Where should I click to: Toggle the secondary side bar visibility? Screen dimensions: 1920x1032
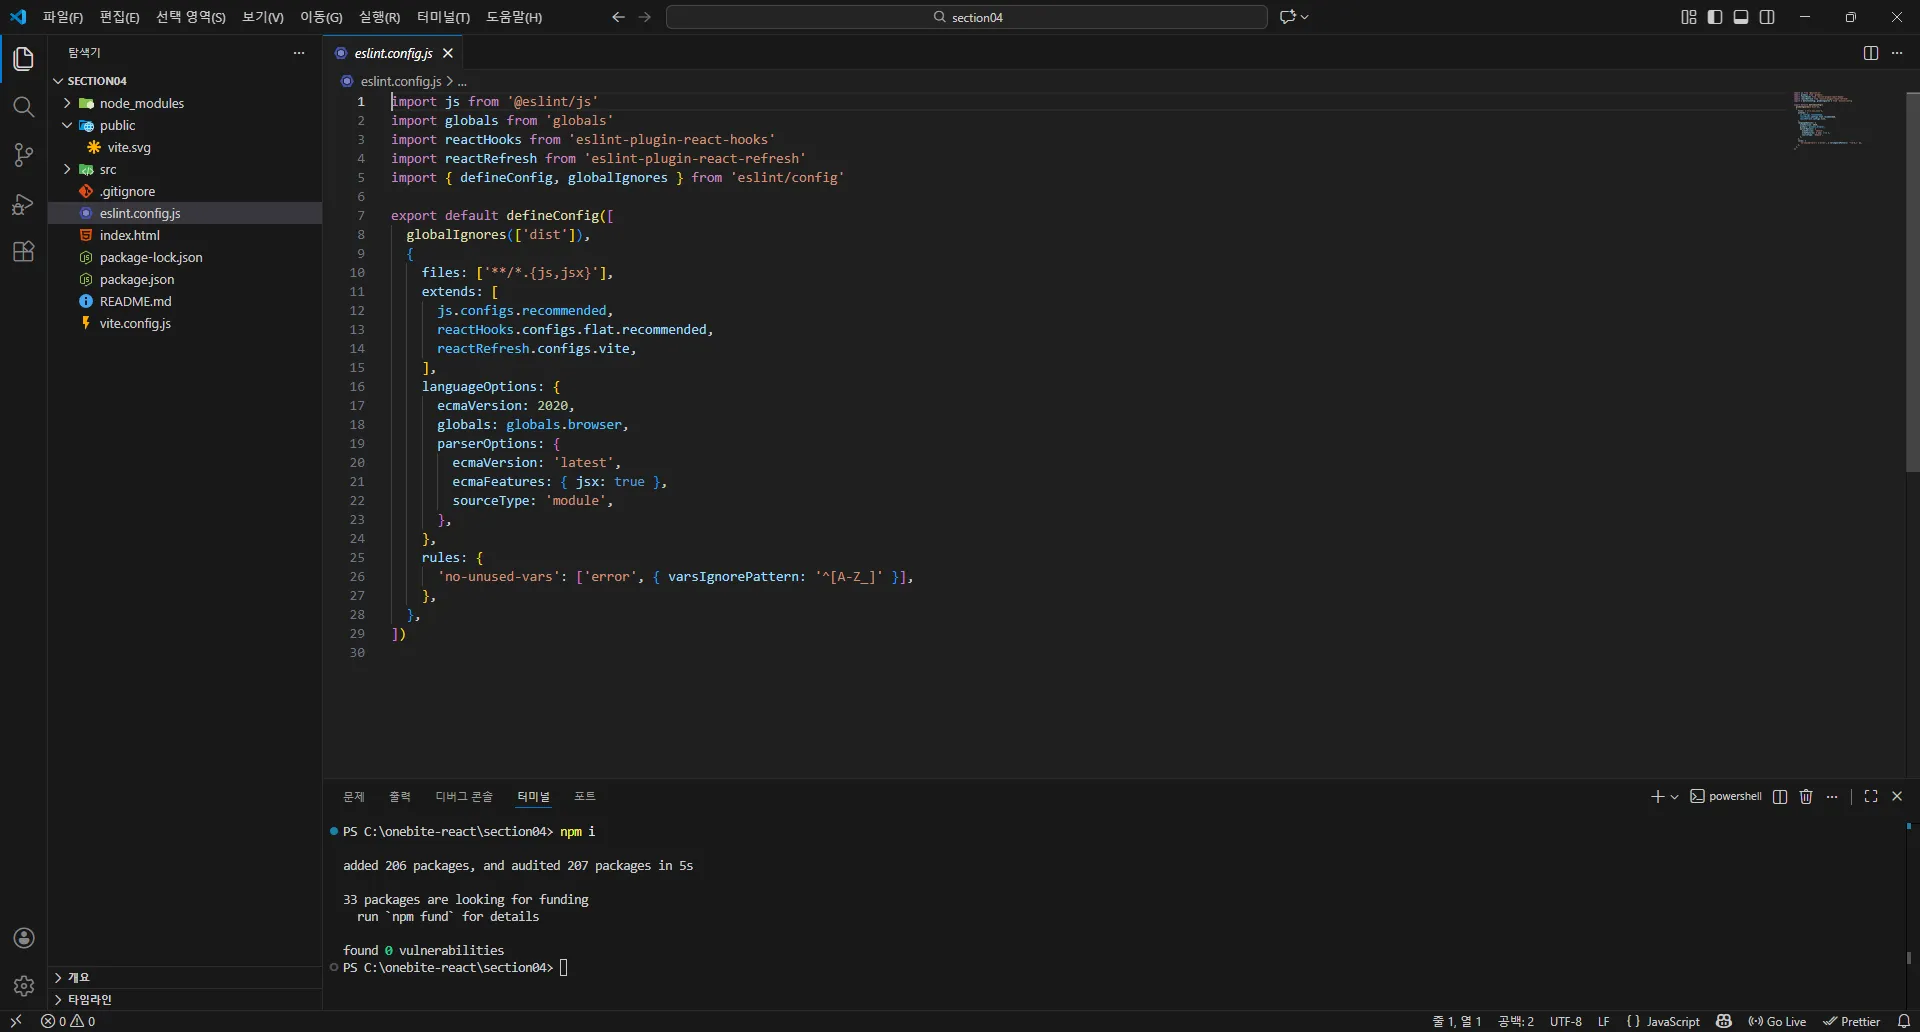click(1767, 17)
